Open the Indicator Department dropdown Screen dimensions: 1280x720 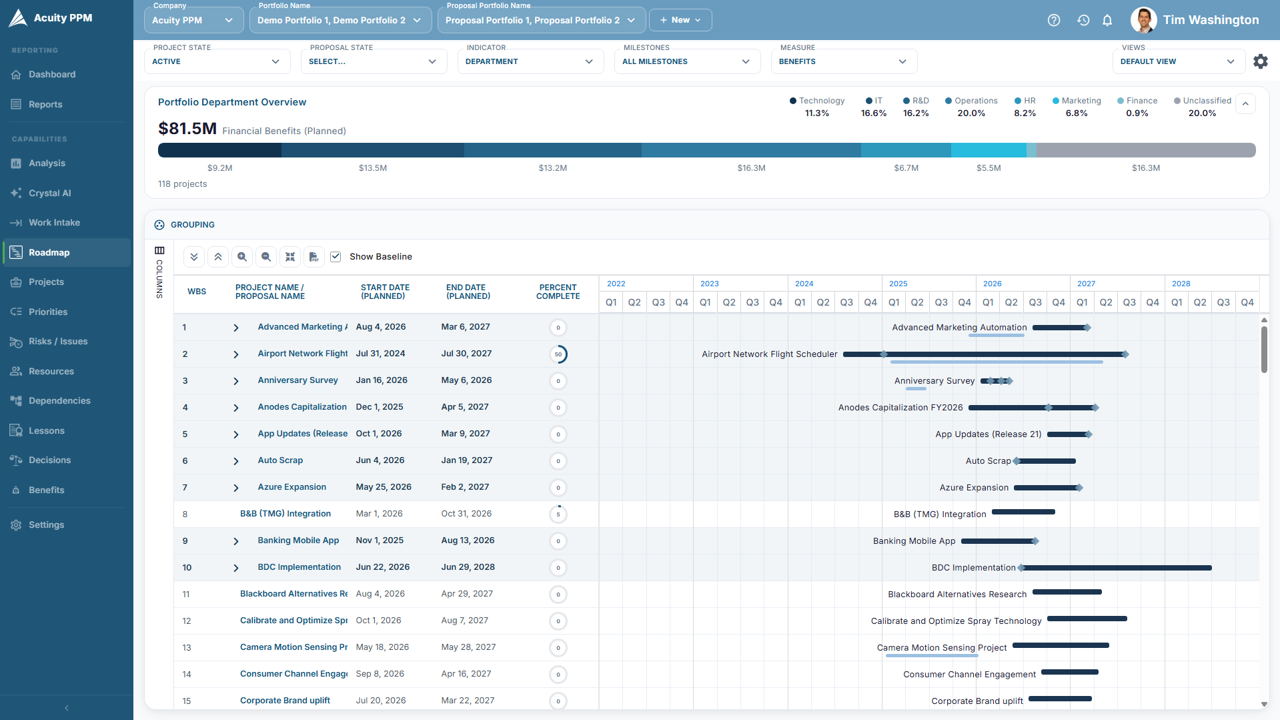coord(530,61)
